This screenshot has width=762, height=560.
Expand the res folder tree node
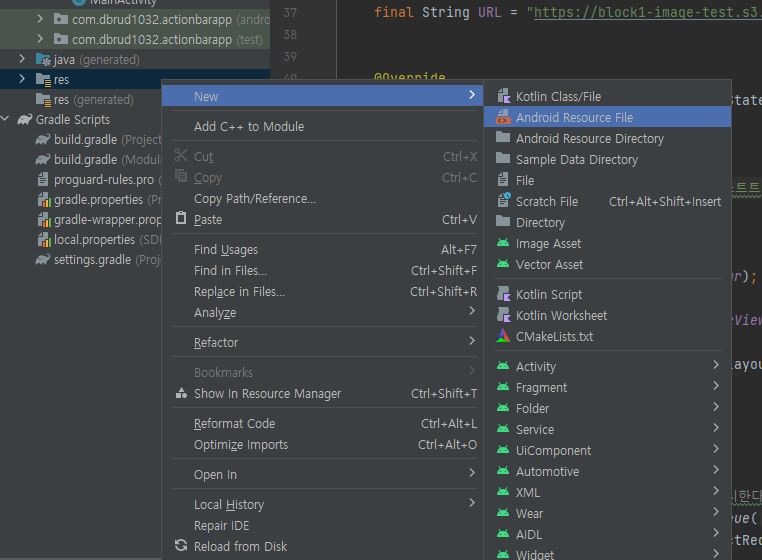[22, 79]
